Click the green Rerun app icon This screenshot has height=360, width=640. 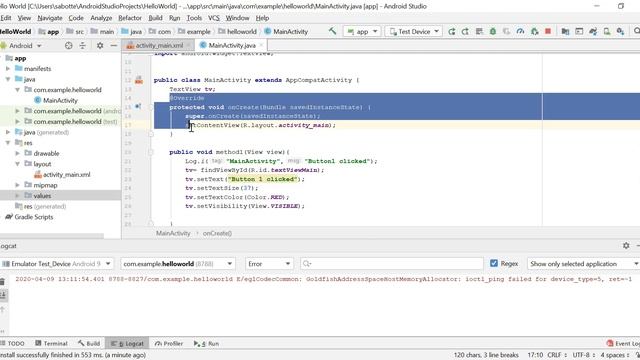click(451, 31)
